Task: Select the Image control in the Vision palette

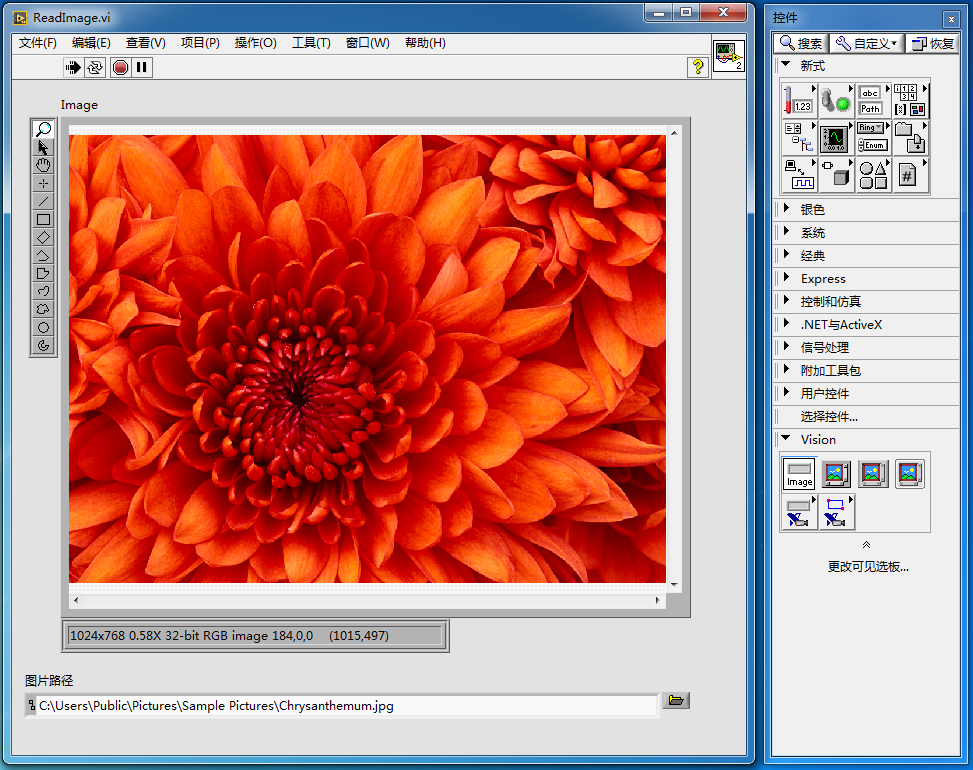Action: (x=799, y=474)
